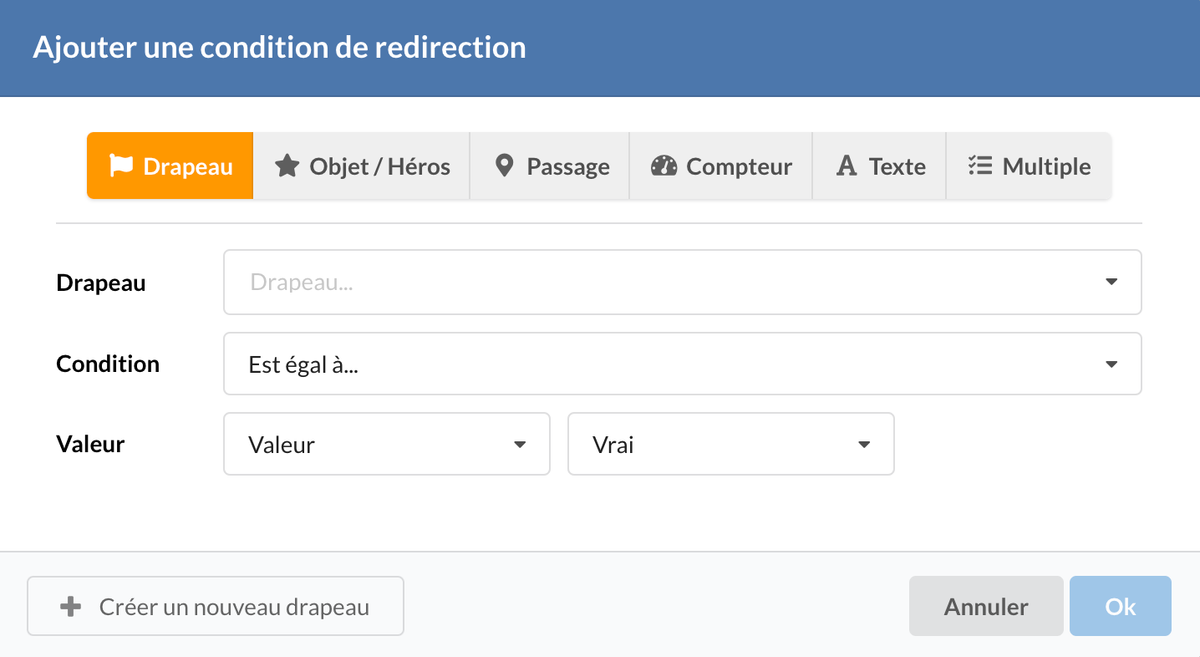
Task: Click the letter A icon for Texte
Action: [x=847, y=166]
